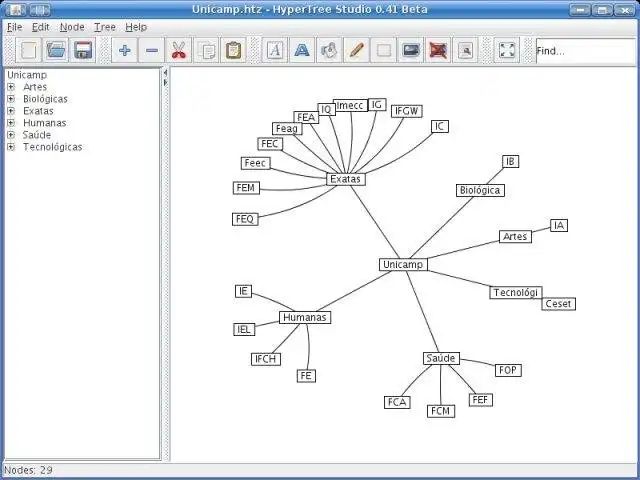Click the insert image icon
Viewport: 640px width, 480px height.
(411, 51)
